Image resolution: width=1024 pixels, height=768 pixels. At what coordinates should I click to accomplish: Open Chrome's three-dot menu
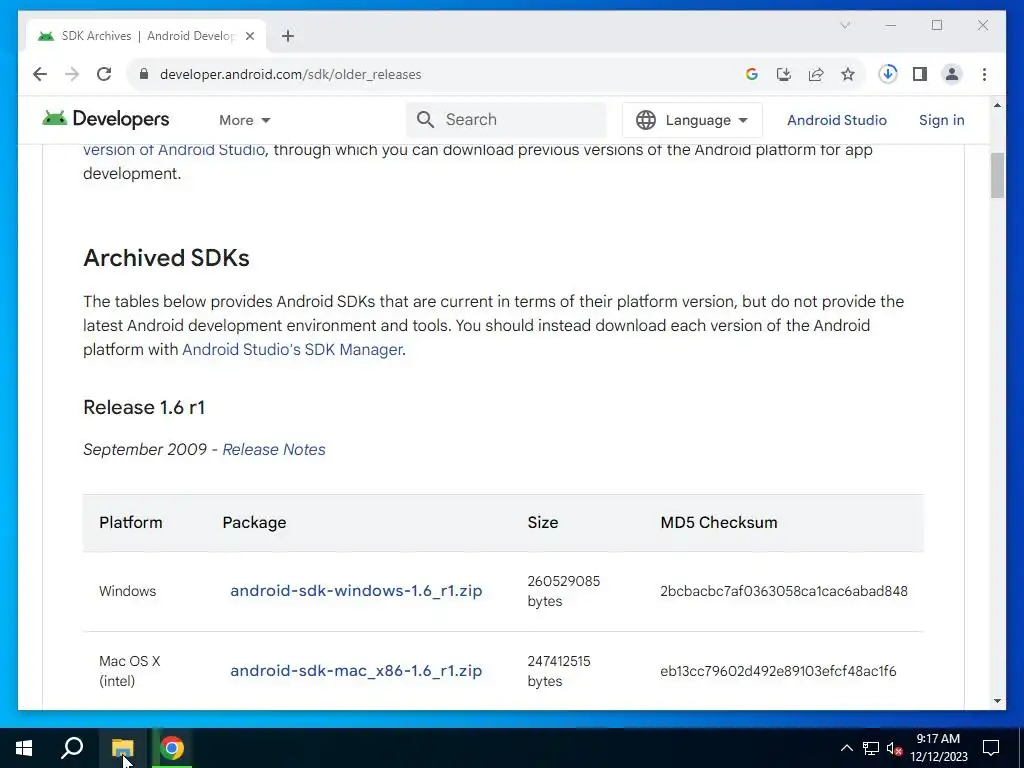[984, 74]
